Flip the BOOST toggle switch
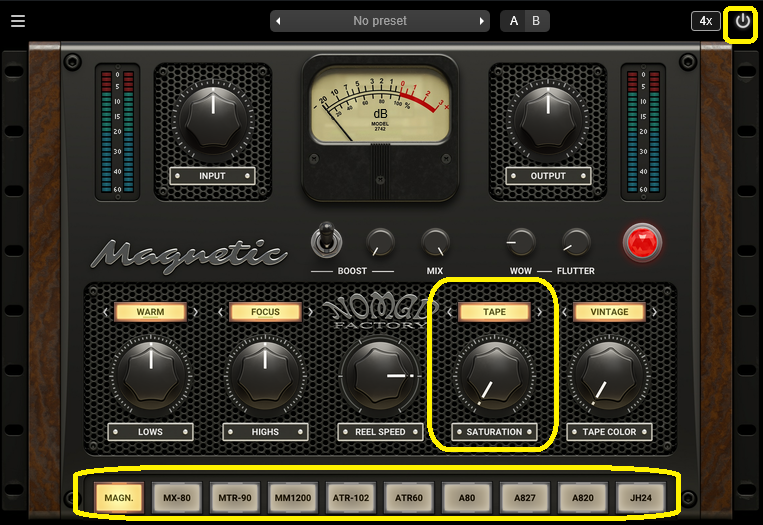 pyautogui.click(x=326, y=240)
